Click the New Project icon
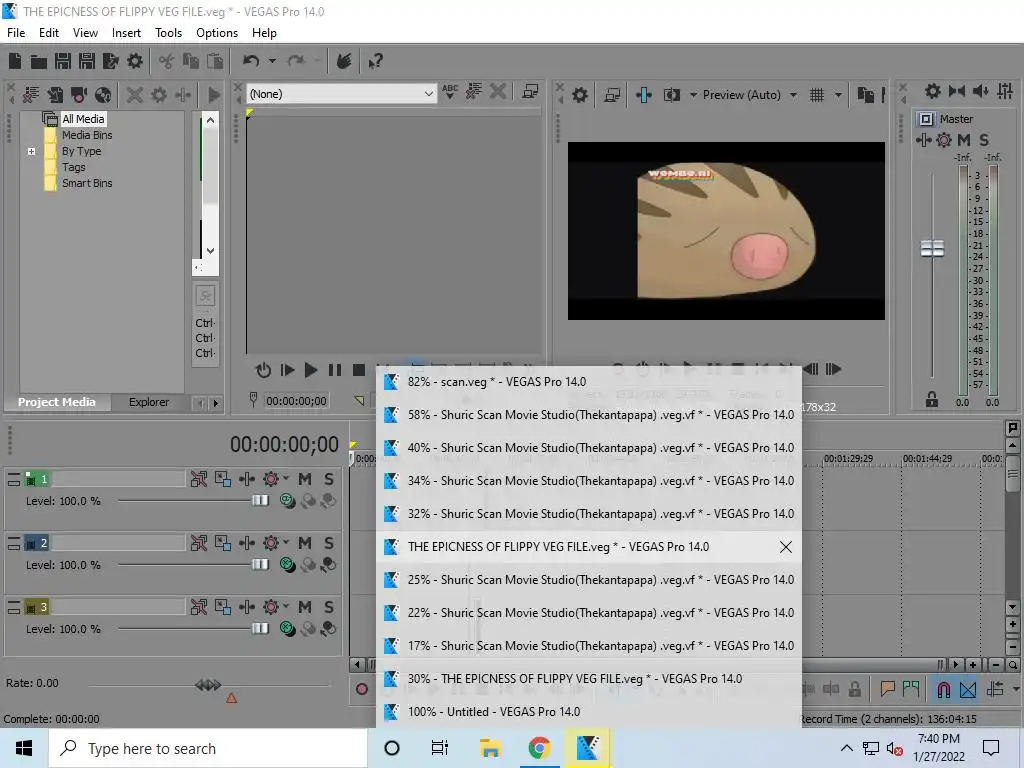 15,61
